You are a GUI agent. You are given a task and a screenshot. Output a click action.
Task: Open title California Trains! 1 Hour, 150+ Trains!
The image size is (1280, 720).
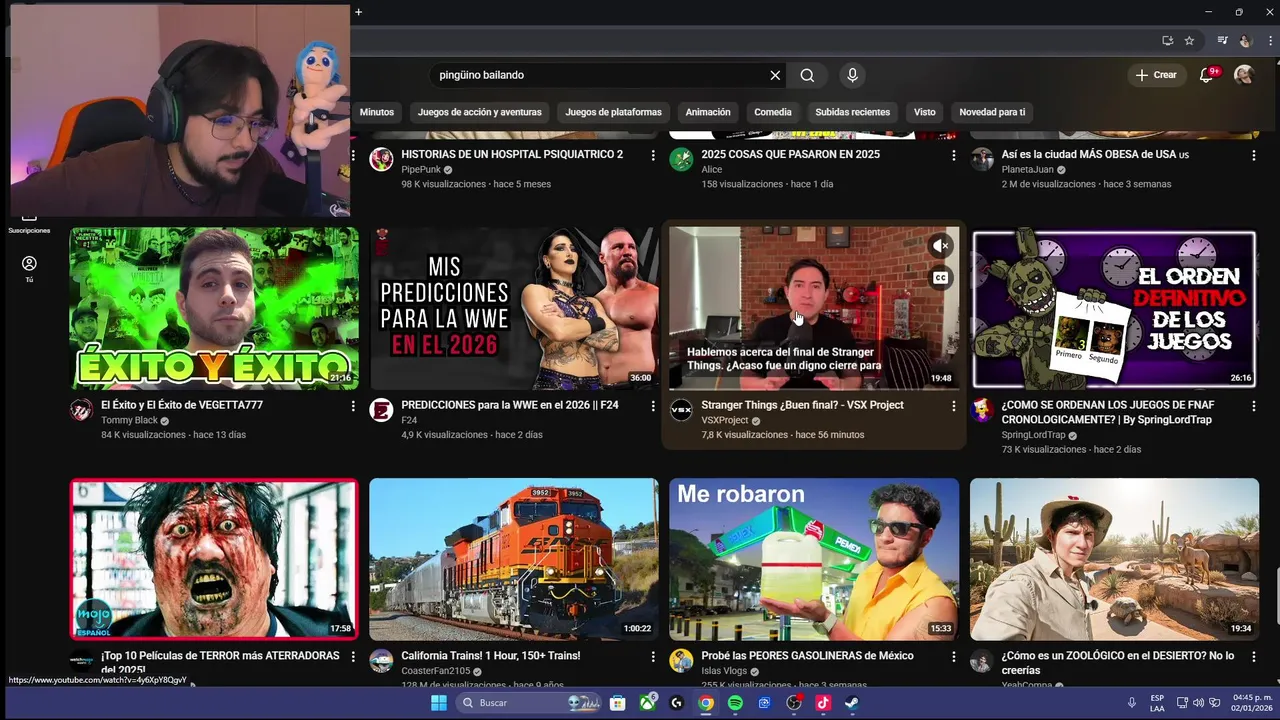tap(491, 656)
